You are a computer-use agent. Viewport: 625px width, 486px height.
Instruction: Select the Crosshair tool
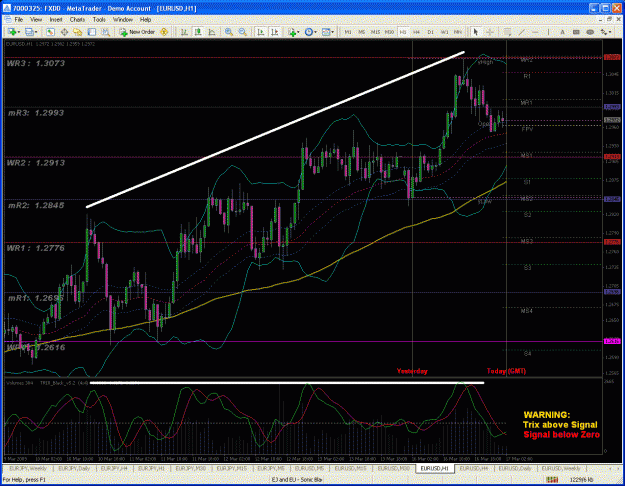click(x=490, y=32)
